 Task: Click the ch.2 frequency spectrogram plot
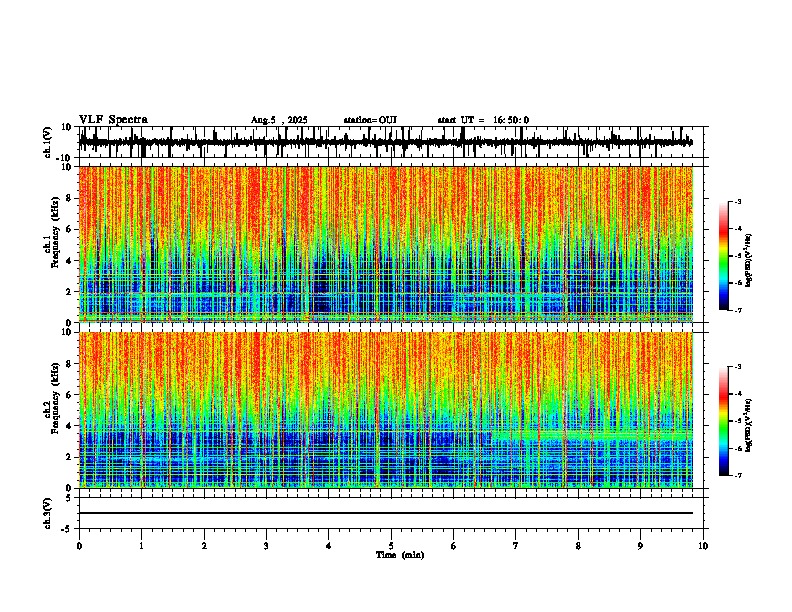pos(386,410)
